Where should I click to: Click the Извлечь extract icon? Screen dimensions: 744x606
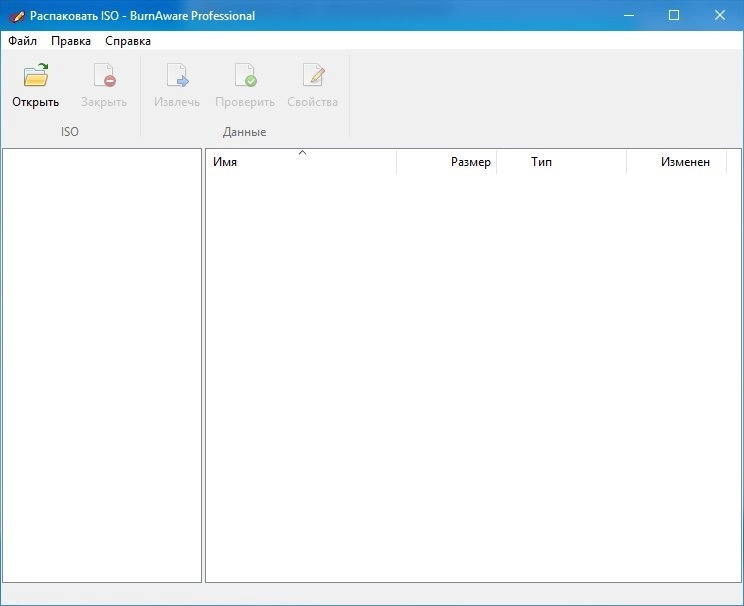(177, 75)
